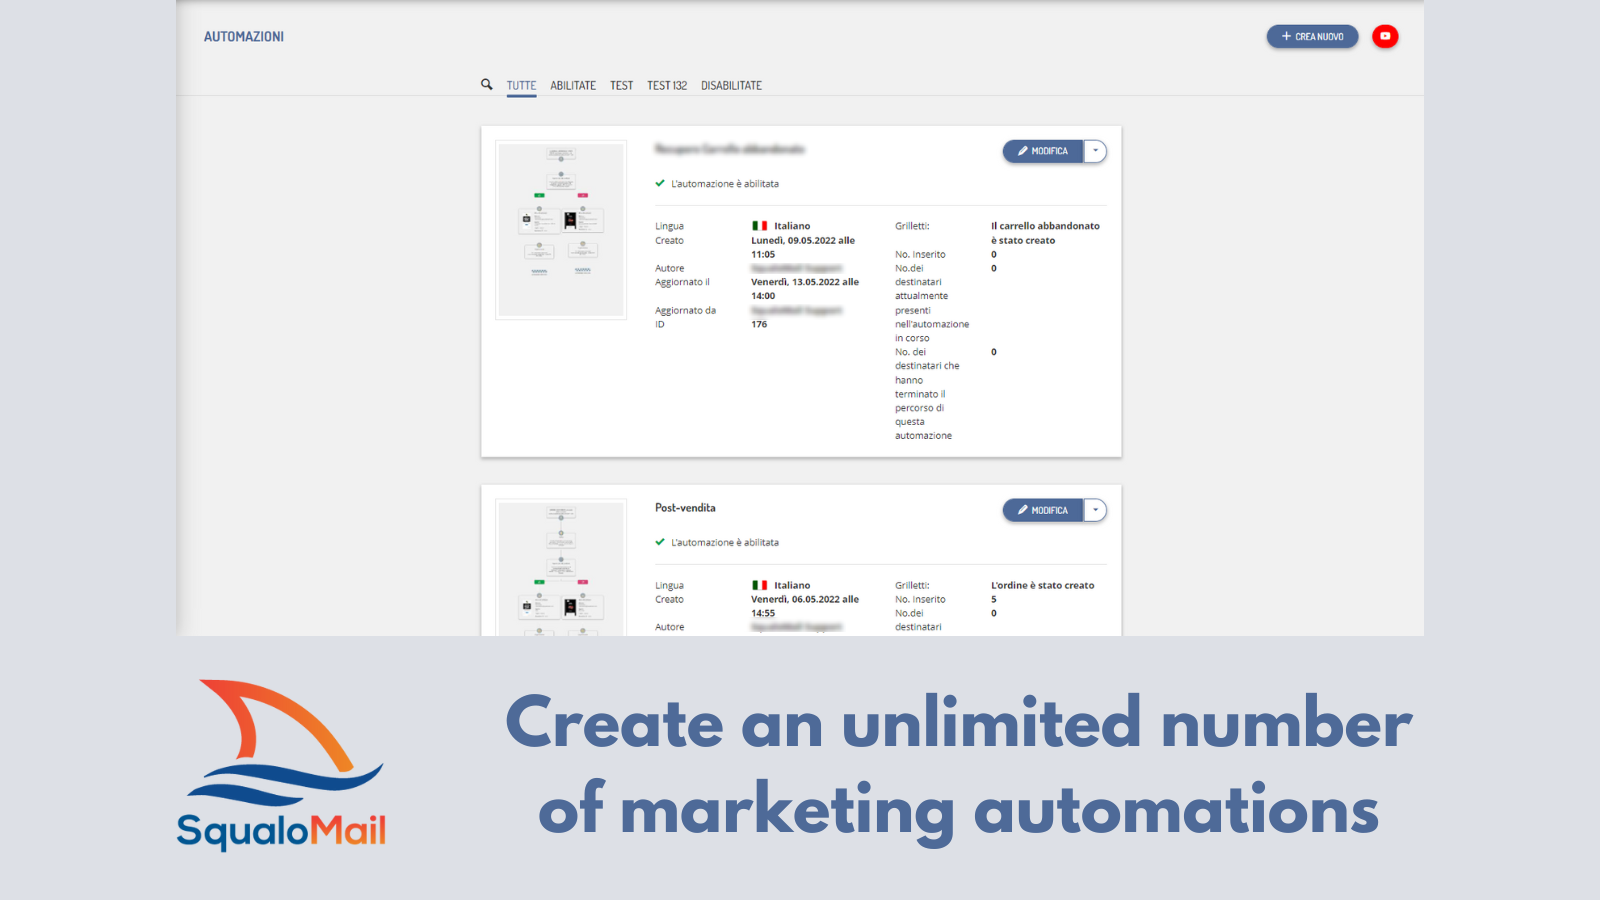Screen dimensions: 1600x900
Task: Select trigger text 'Il carrello abbandonato è stato creato'
Action: [x=1045, y=233]
